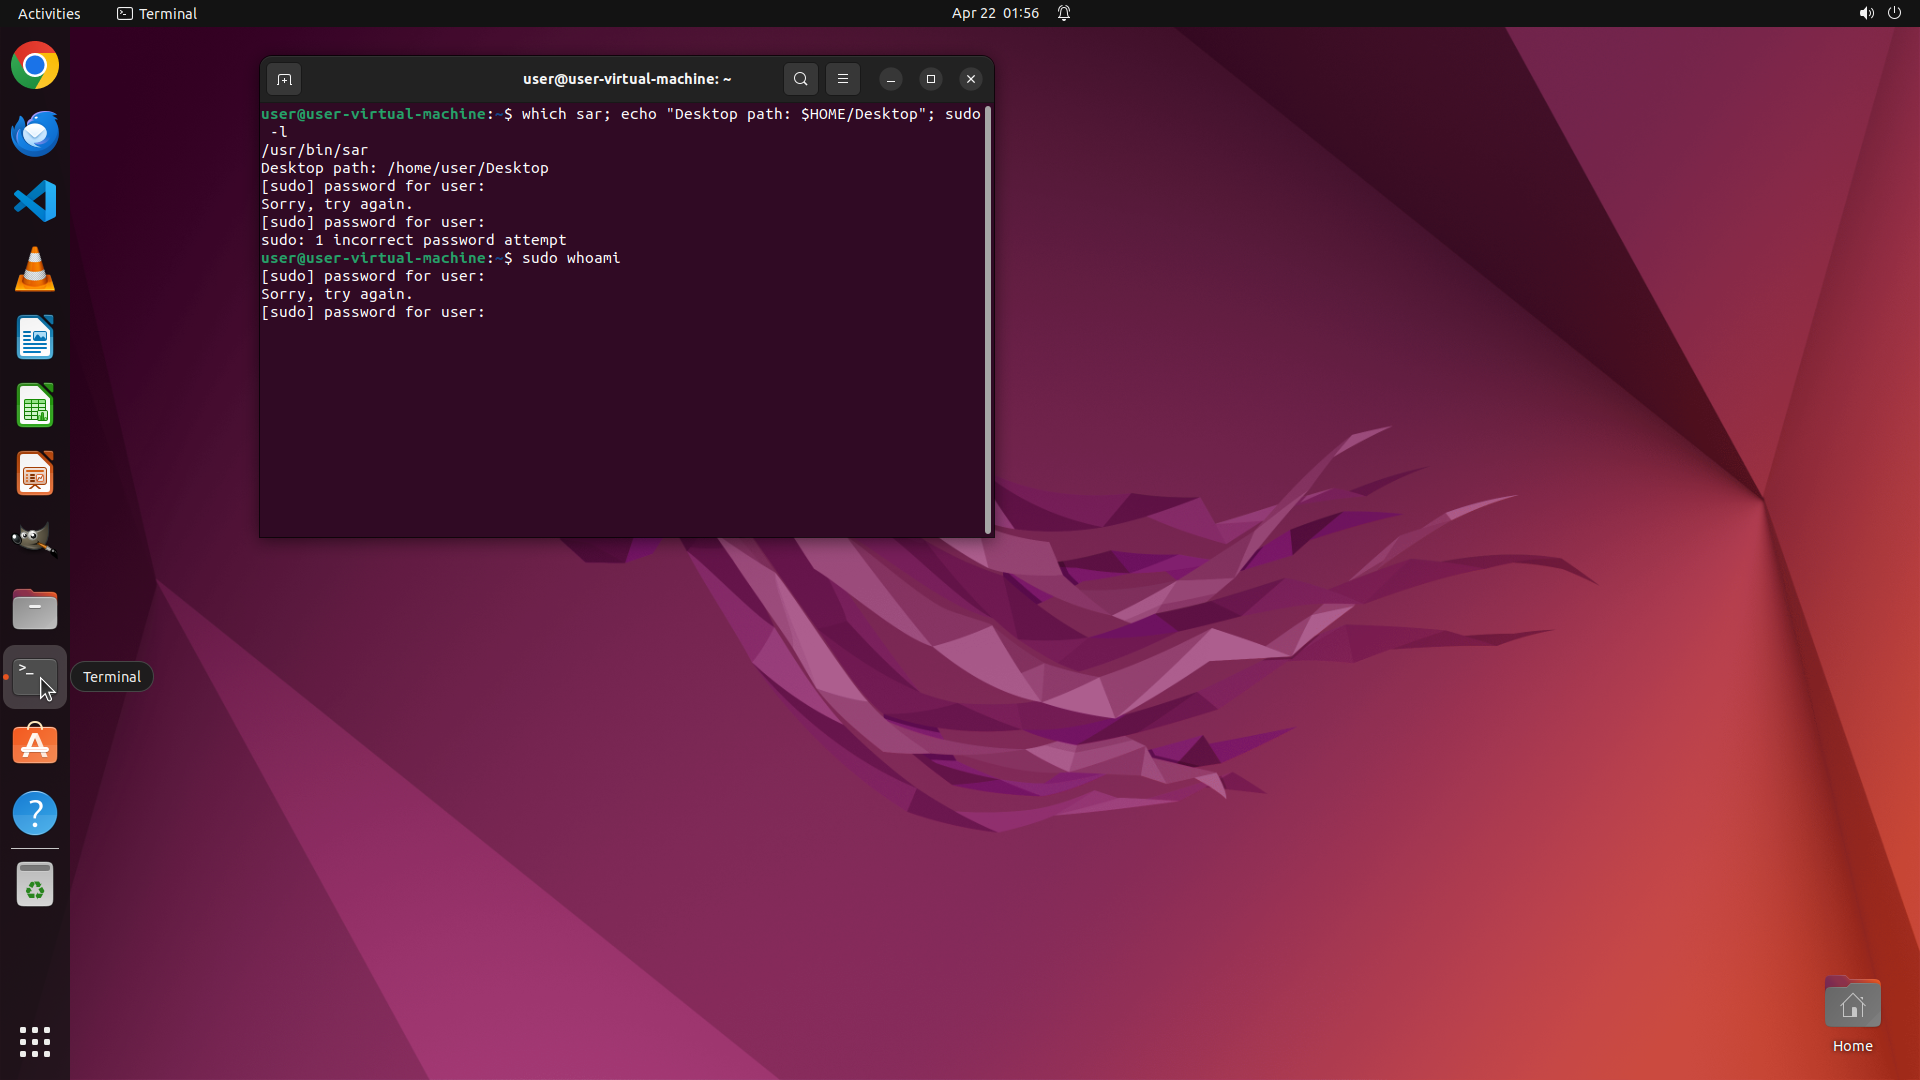Show the applications grid
1920x1080 pixels.
(35, 1041)
